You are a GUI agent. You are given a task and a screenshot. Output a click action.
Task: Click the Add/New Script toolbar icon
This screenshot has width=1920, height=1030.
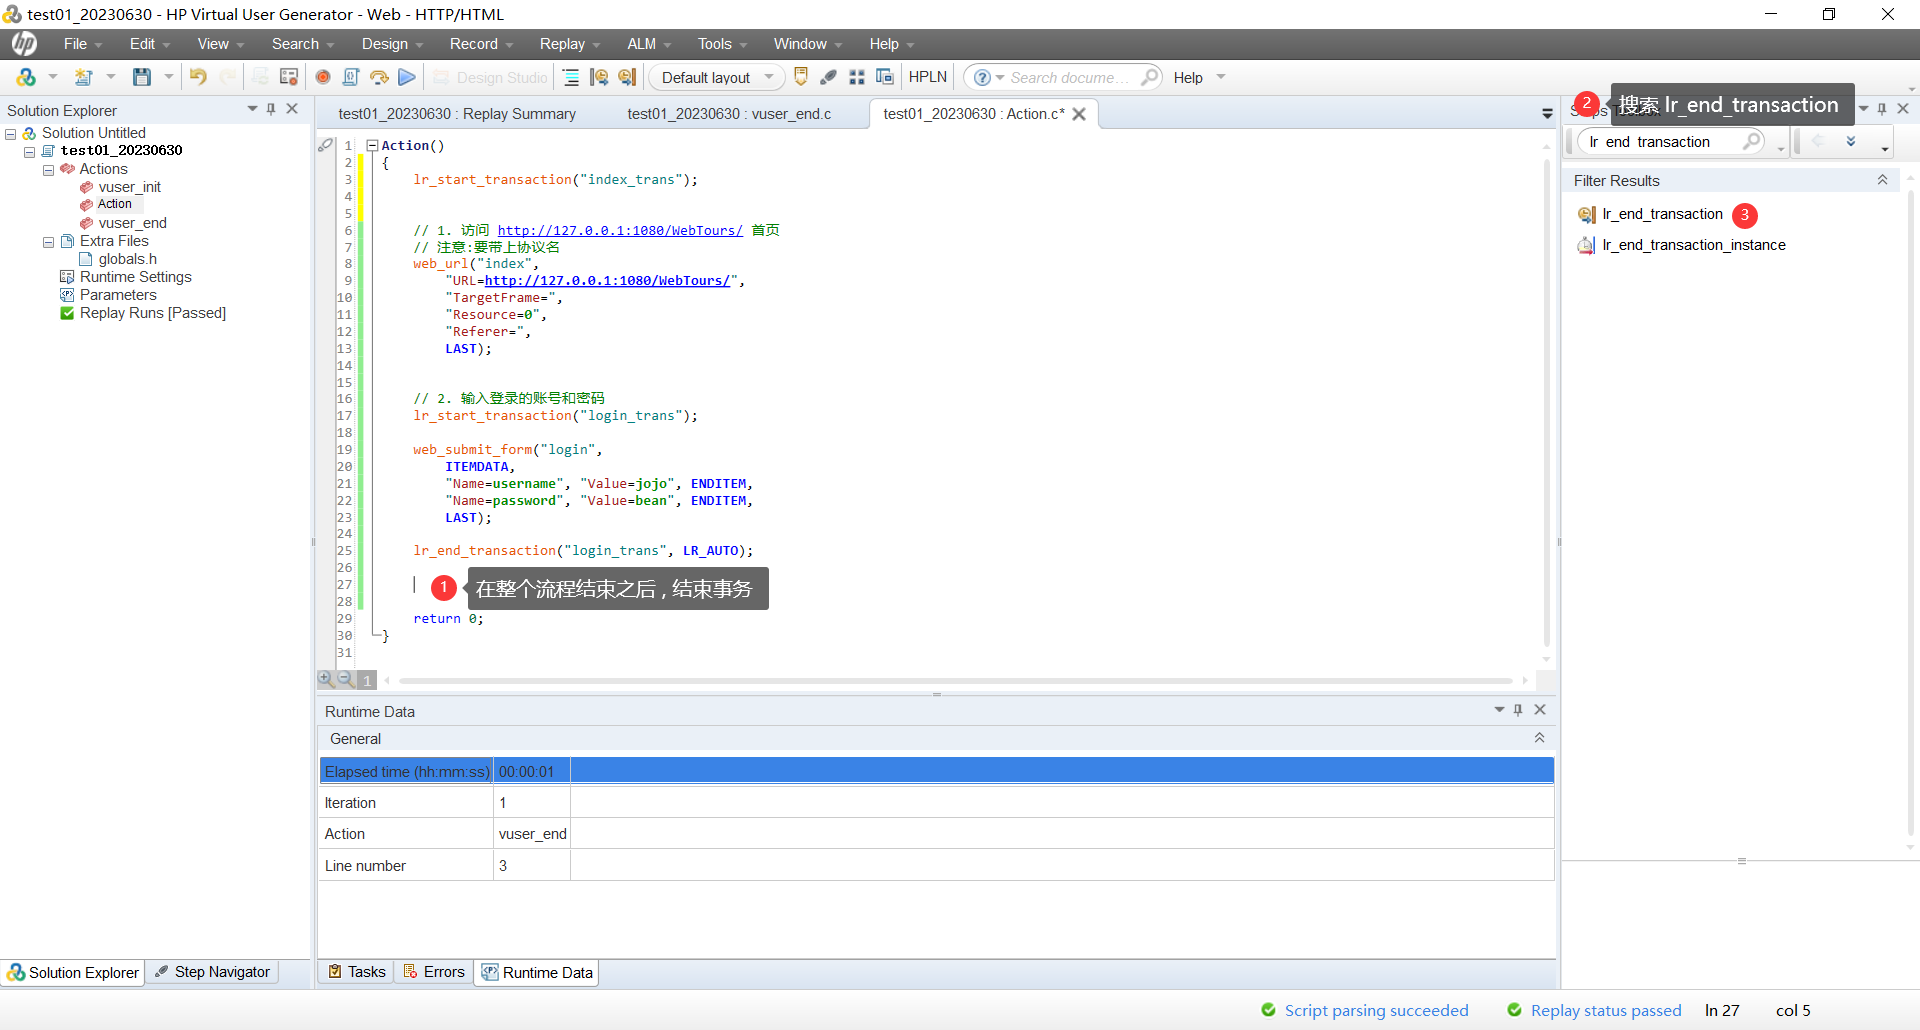click(84, 77)
